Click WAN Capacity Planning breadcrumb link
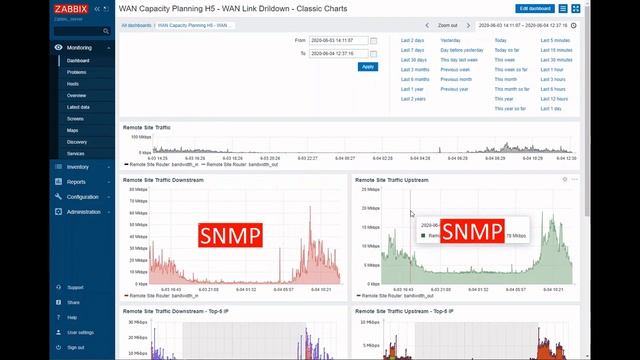 (x=194, y=25)
